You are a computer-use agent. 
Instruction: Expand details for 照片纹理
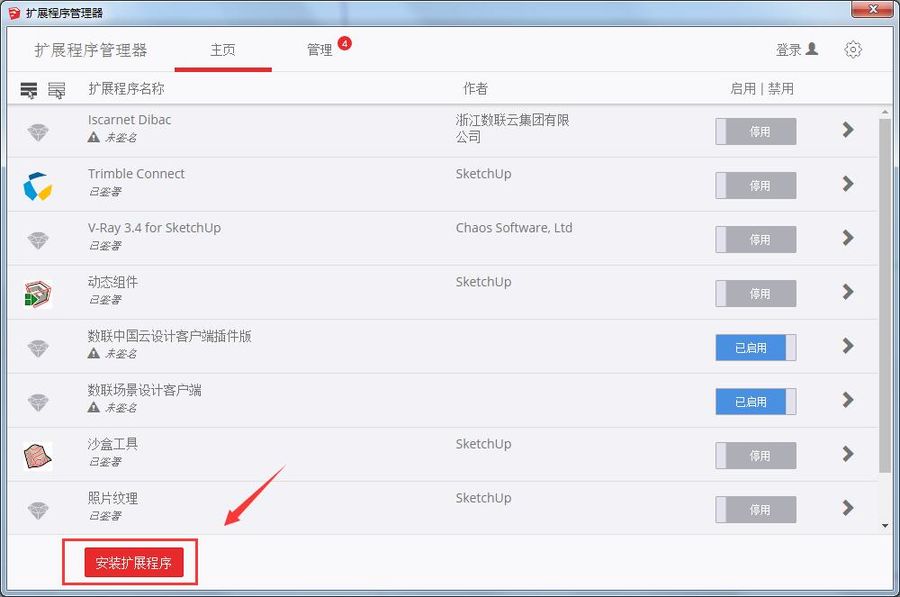(848, 508)
